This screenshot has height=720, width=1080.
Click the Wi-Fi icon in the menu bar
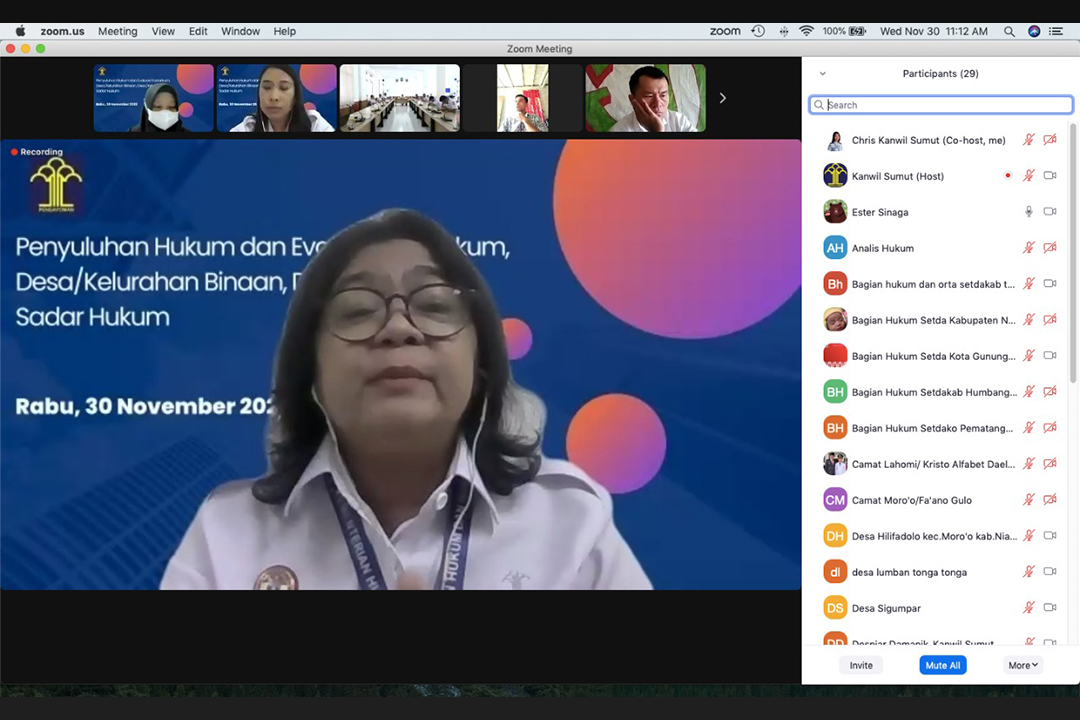click(x=806, y=31)
